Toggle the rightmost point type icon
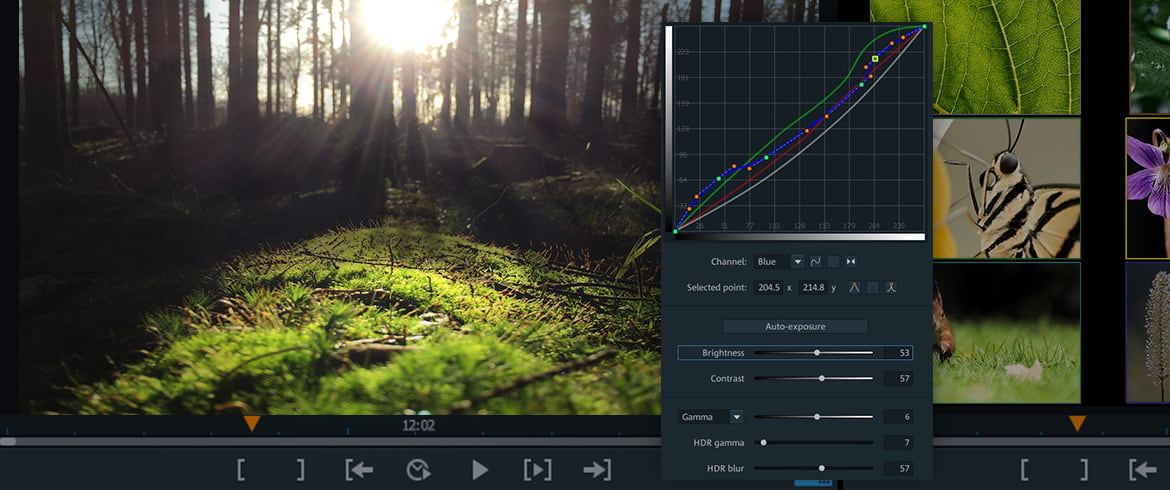Image resolution: width=1170 pixels, height=490 pixels. pyautogui.click(x=890, y=288)
